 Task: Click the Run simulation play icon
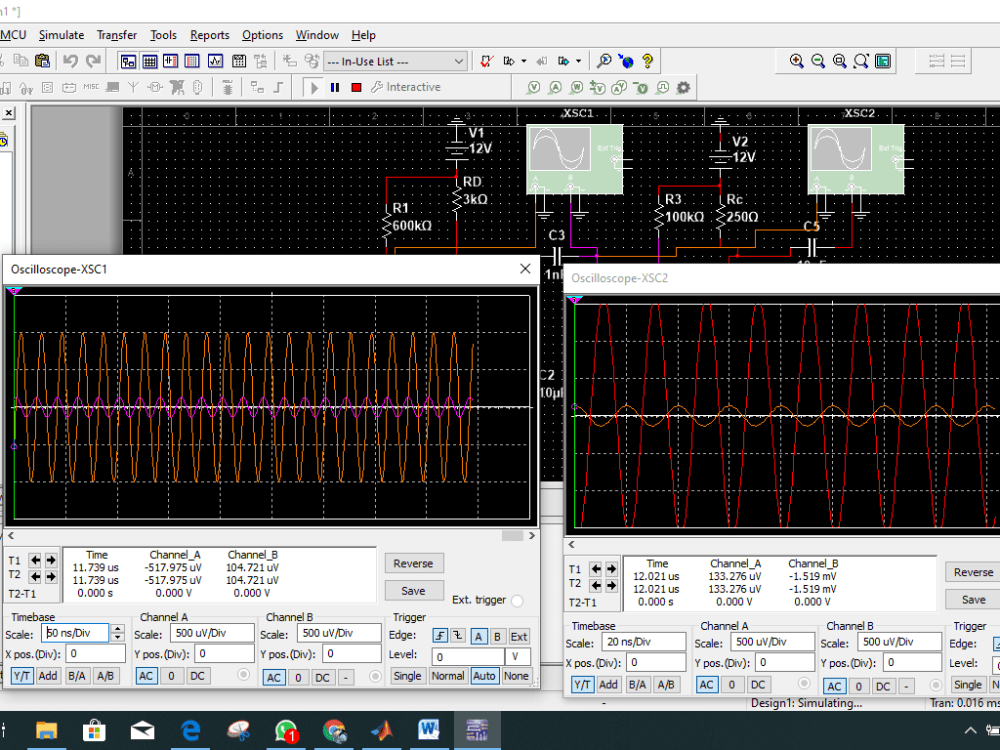pyautogui.click(x=313, y=87)
